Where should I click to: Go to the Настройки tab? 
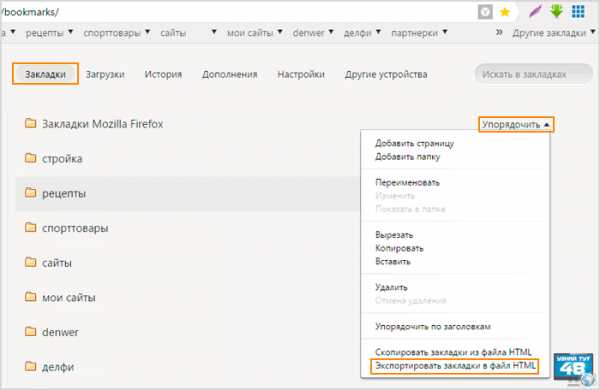pos(301,74)
